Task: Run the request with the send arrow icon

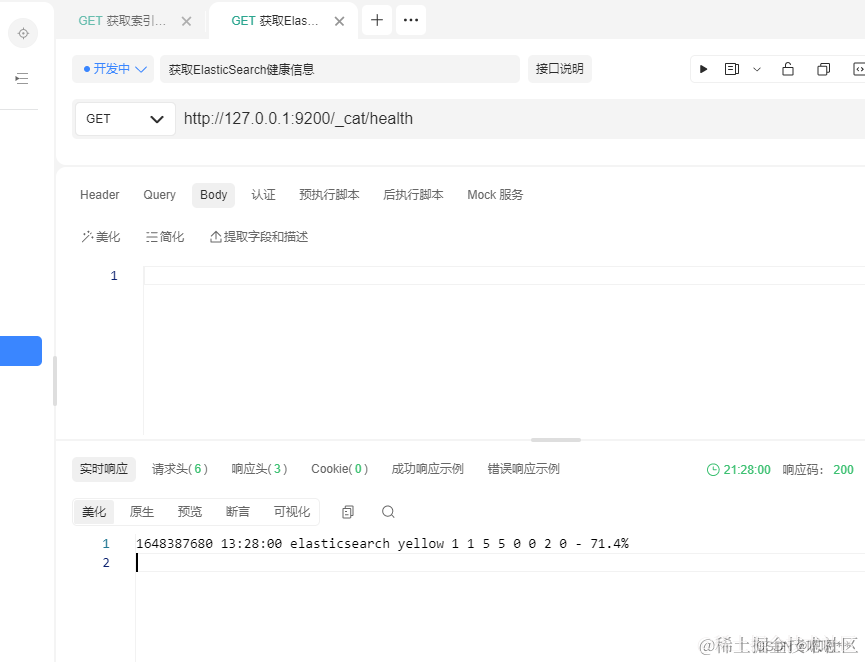Action: [703, 68]
